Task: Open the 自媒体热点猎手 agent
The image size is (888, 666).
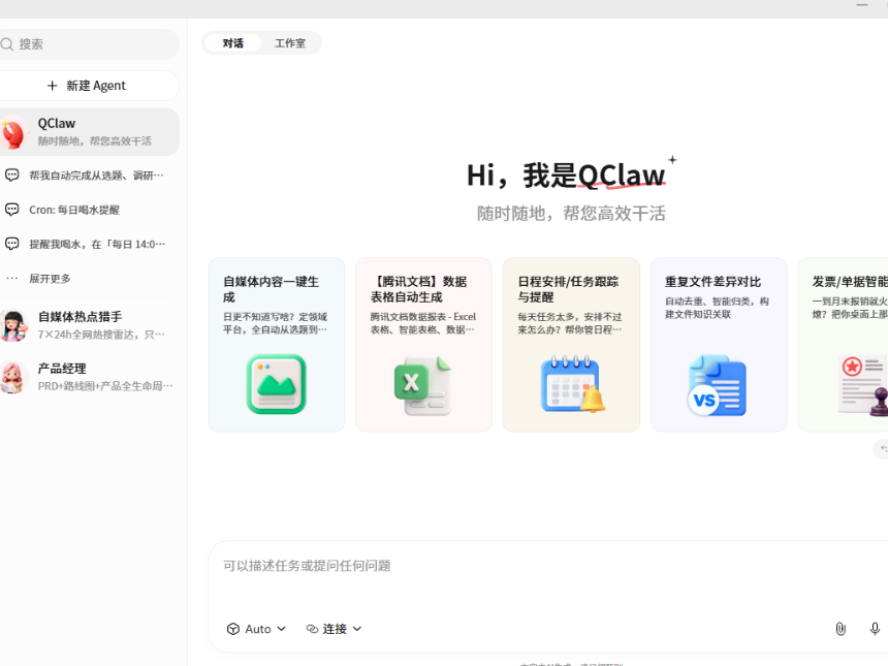Action: [89, 326]
